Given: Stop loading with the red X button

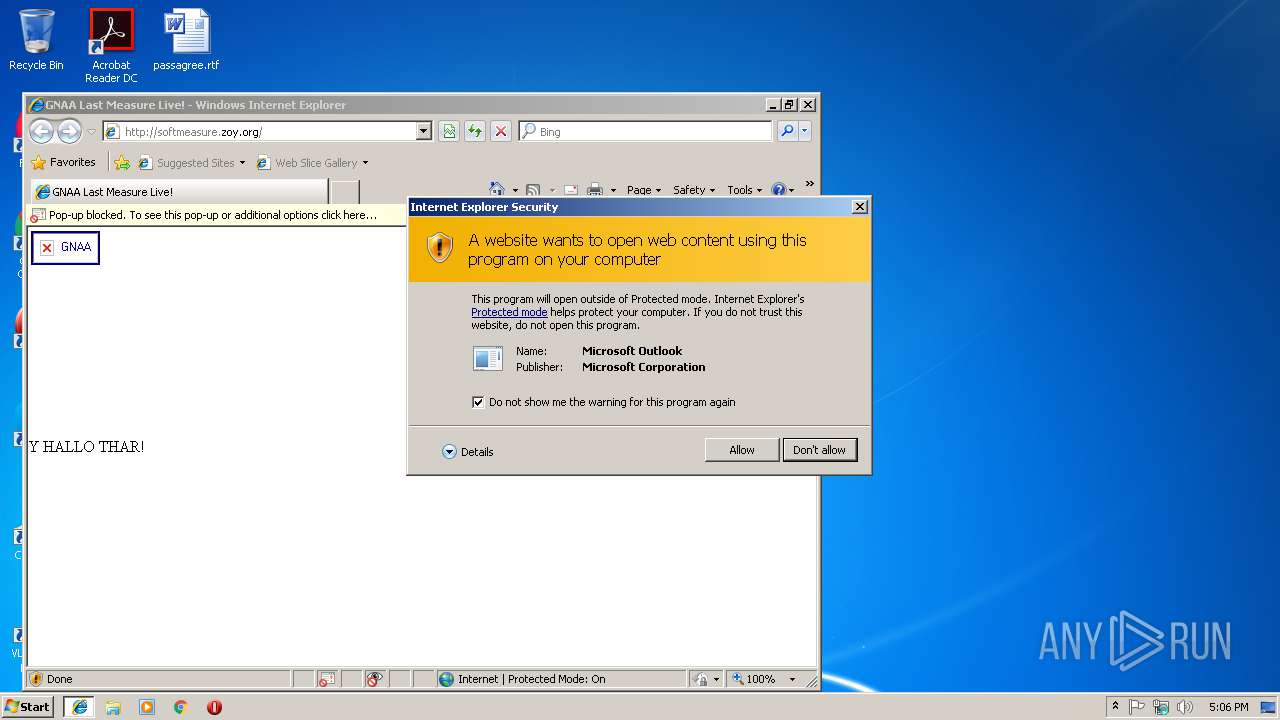Looking at the screenshot, I should (x=501, y=131).
